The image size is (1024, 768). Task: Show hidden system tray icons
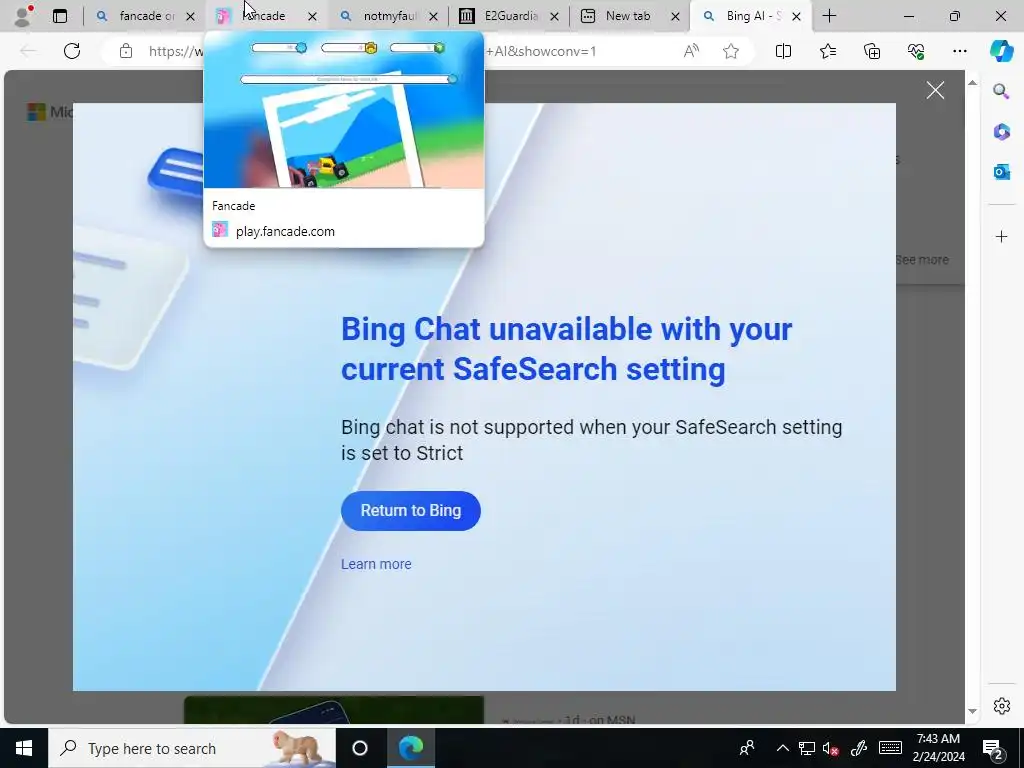click(782, 748)
